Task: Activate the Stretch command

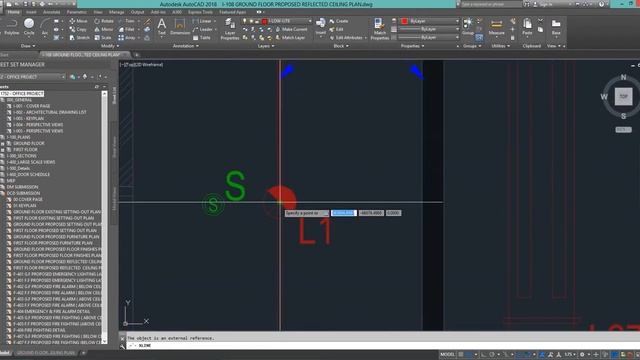Action: [x=79, y=38]
